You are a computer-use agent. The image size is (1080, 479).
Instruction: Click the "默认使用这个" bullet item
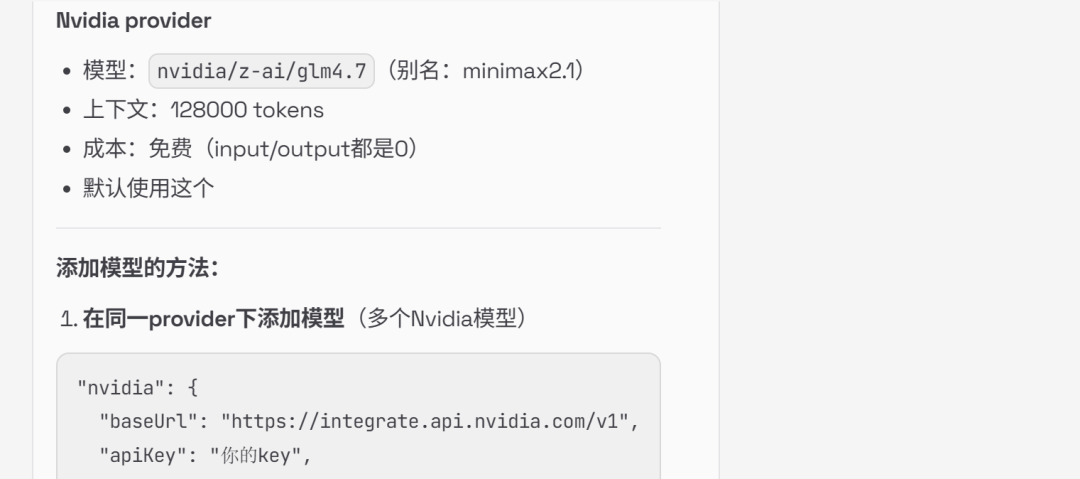(x=148, y=188)
